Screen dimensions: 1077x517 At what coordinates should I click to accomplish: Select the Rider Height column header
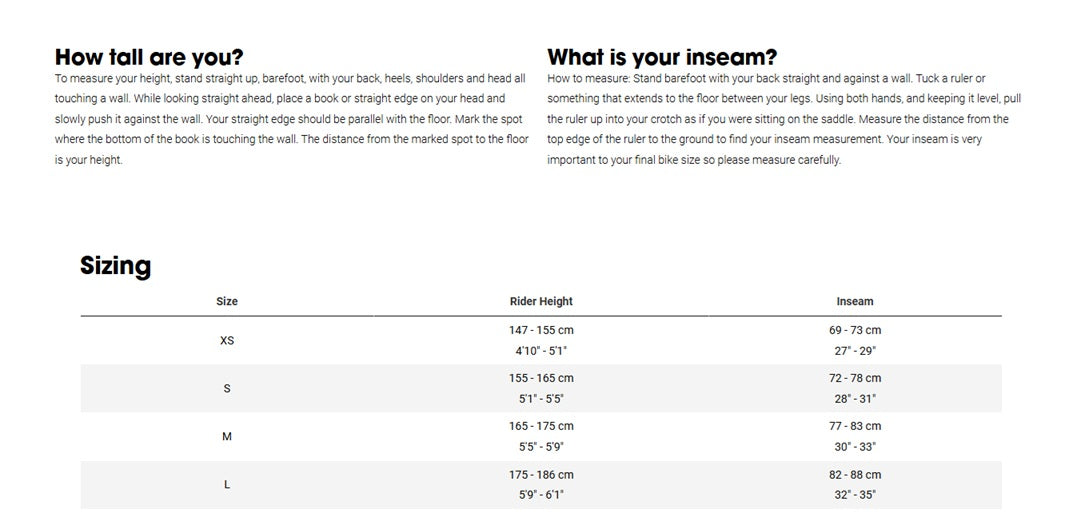coord(541,301)
